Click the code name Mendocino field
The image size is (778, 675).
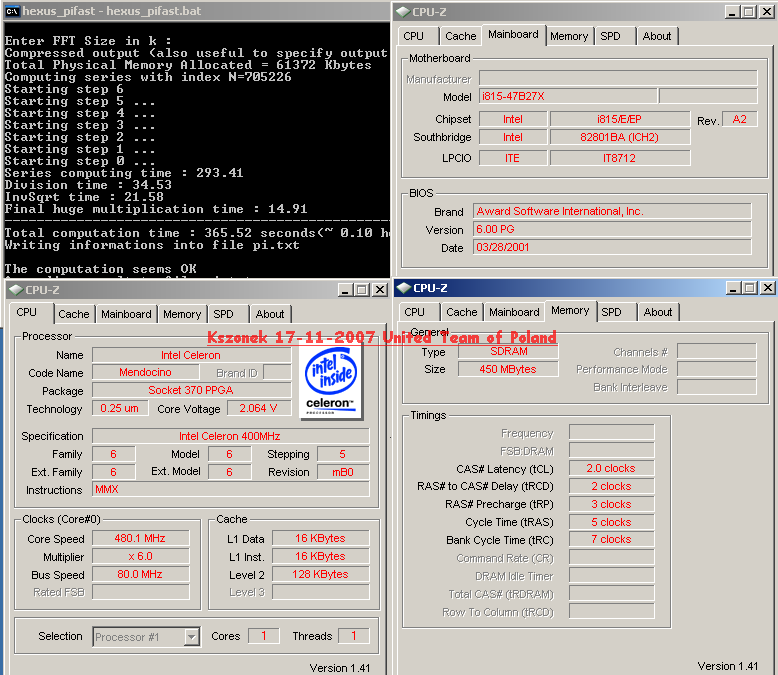pos(146,372)
